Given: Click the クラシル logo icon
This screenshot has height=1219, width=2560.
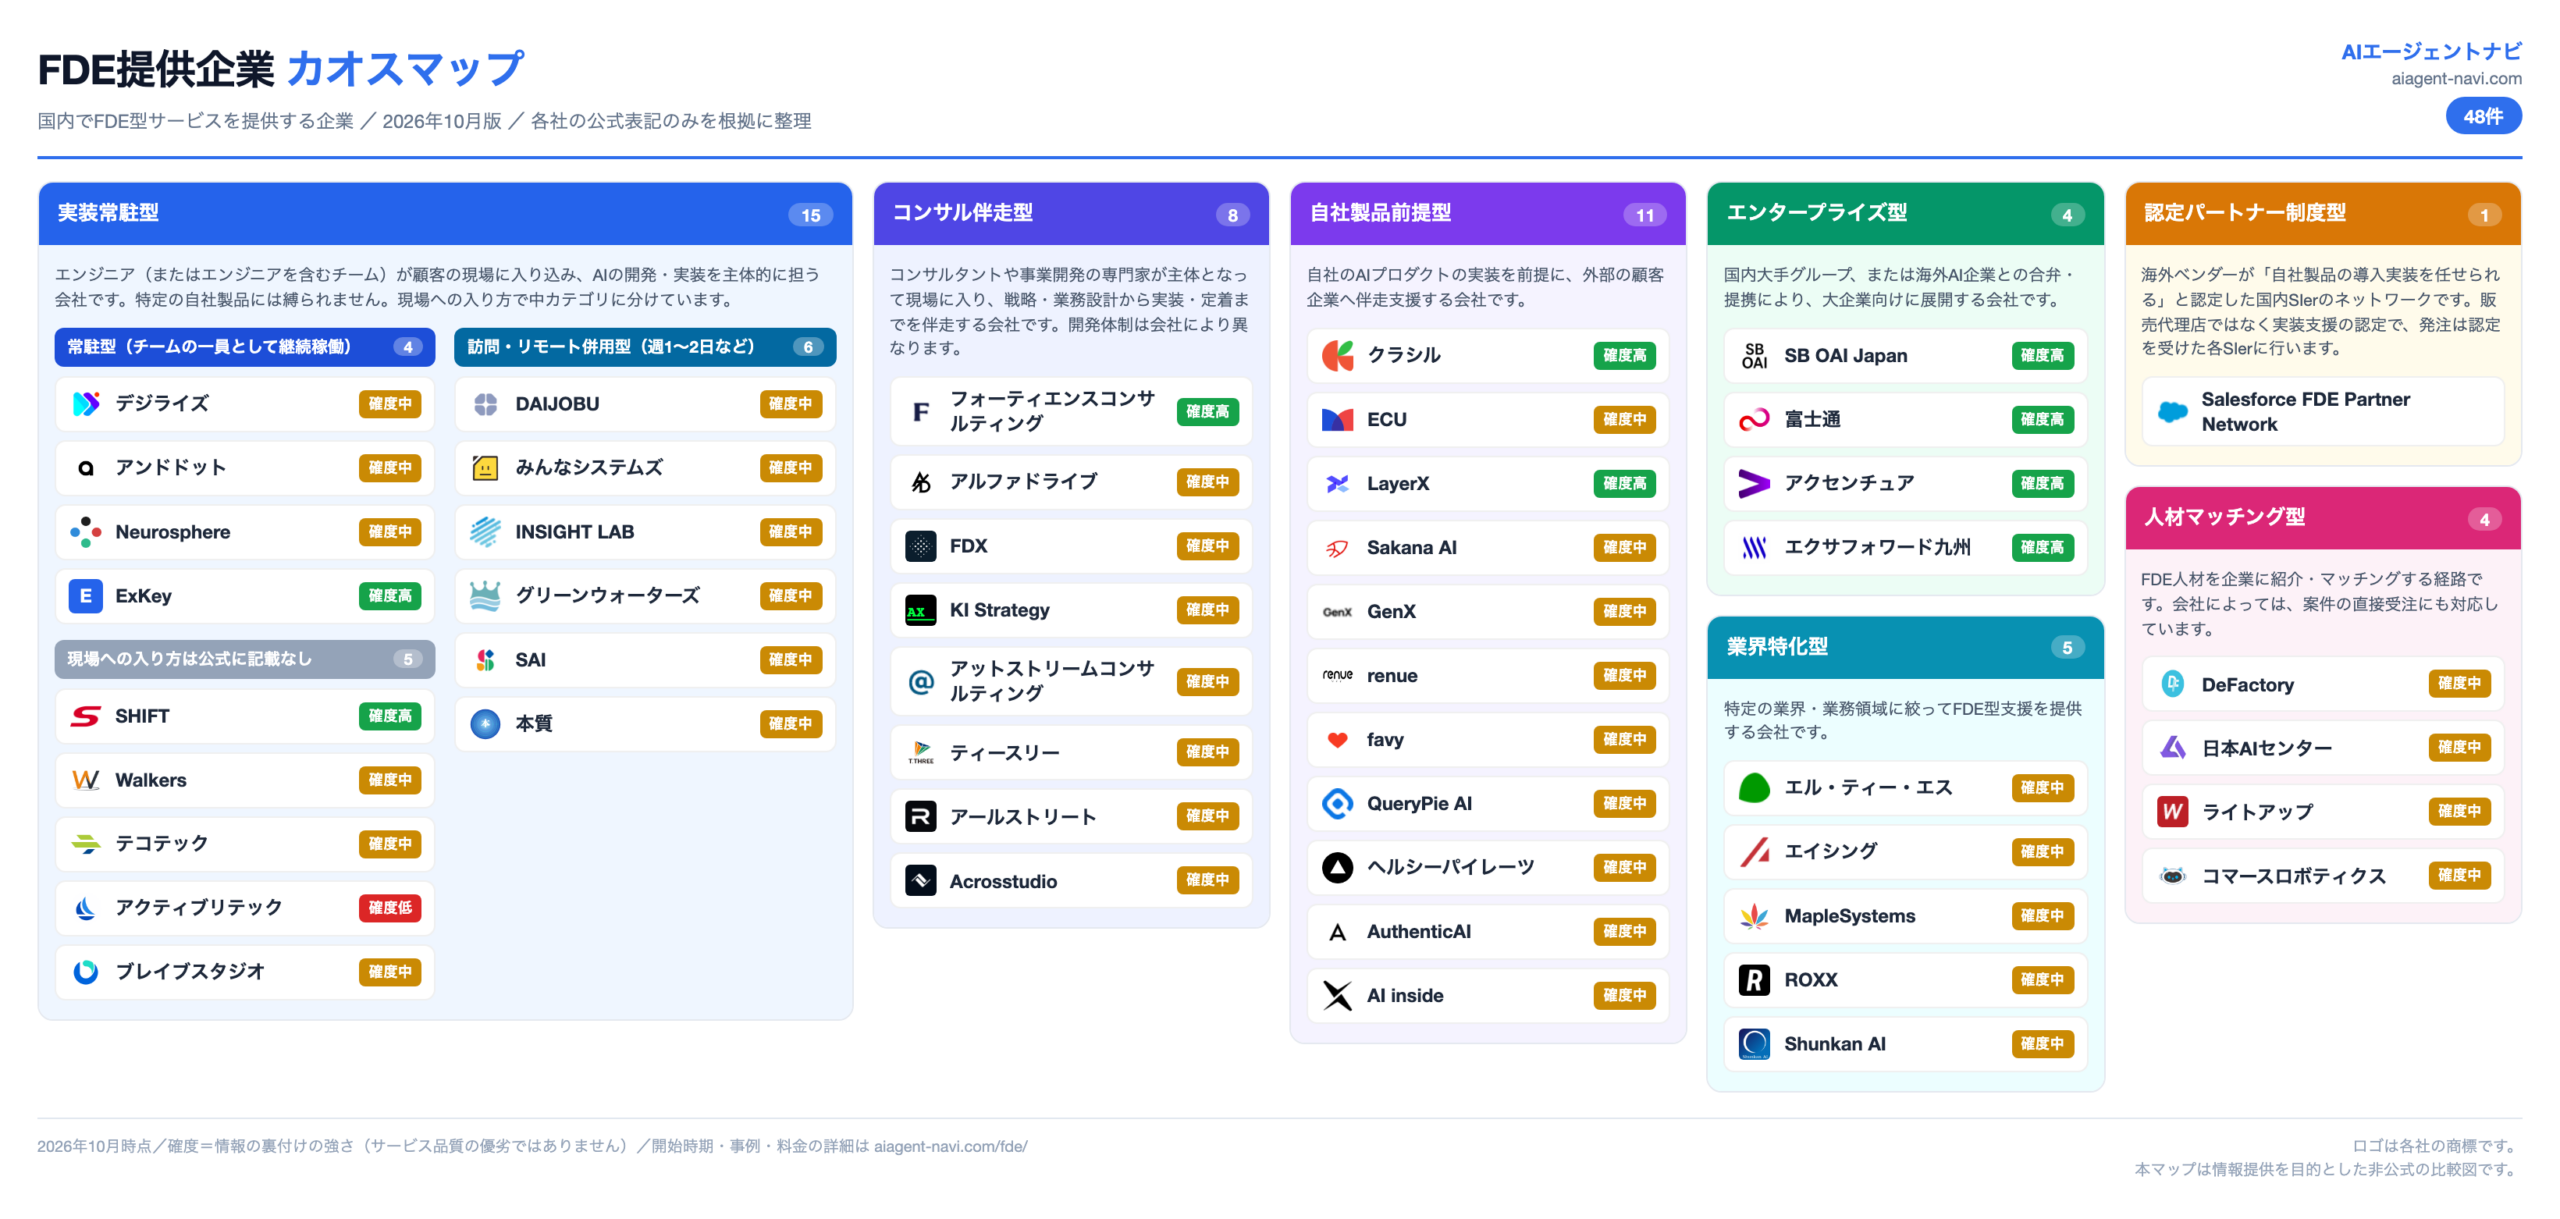Looking at the screenshot, I should (1338, 356).
